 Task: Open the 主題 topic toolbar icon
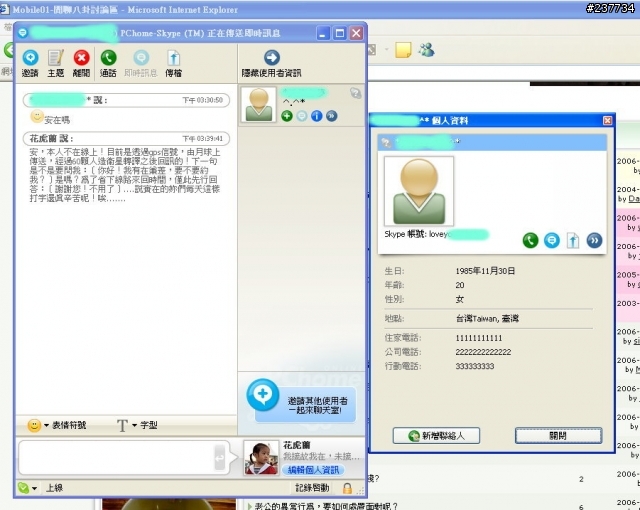click(x=56, y=58)
